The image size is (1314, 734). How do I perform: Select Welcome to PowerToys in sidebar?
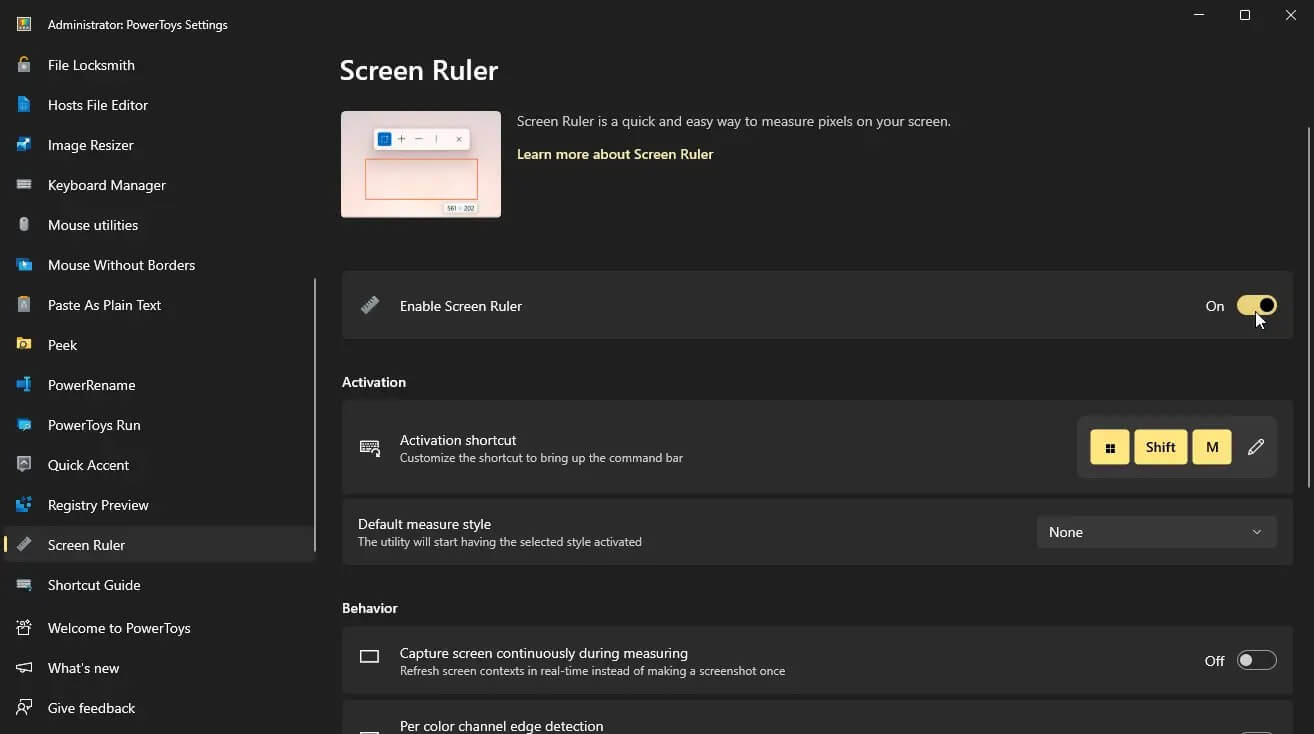160,628
